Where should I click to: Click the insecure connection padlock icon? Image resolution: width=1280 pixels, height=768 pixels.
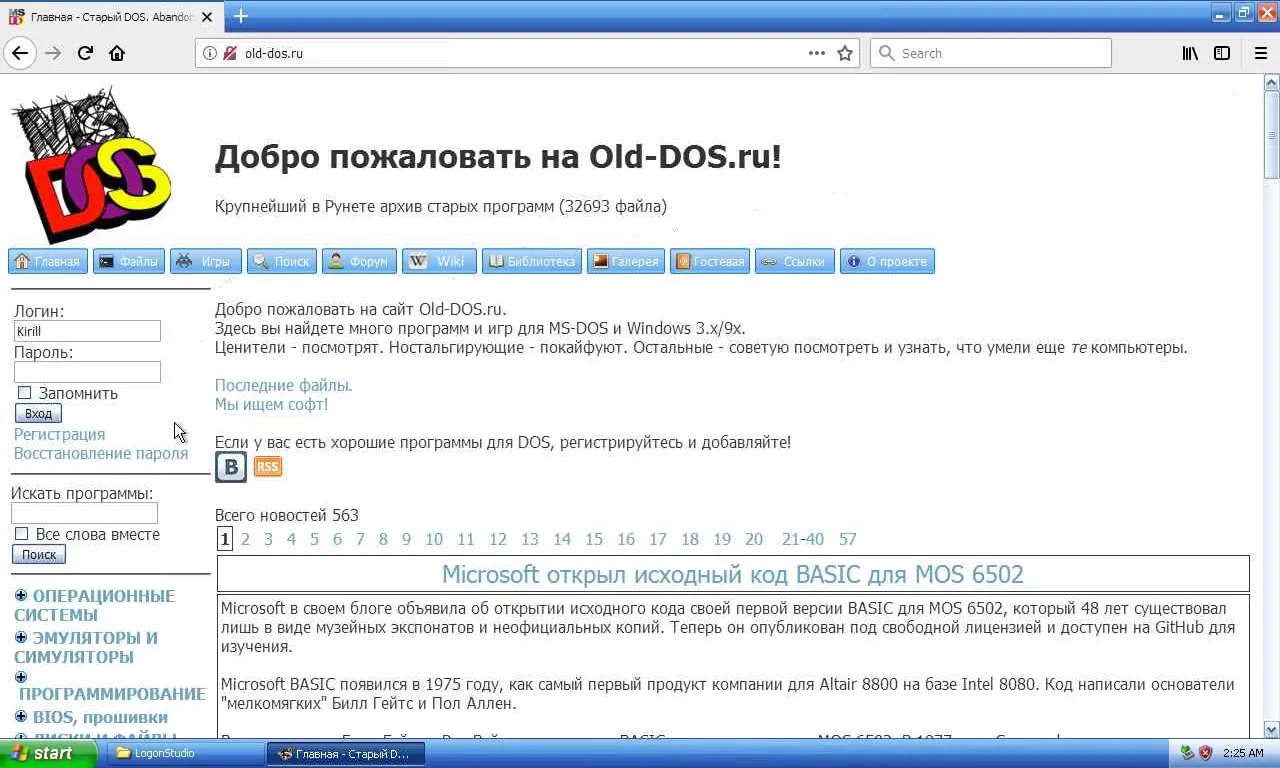click(x=230, y=53)
